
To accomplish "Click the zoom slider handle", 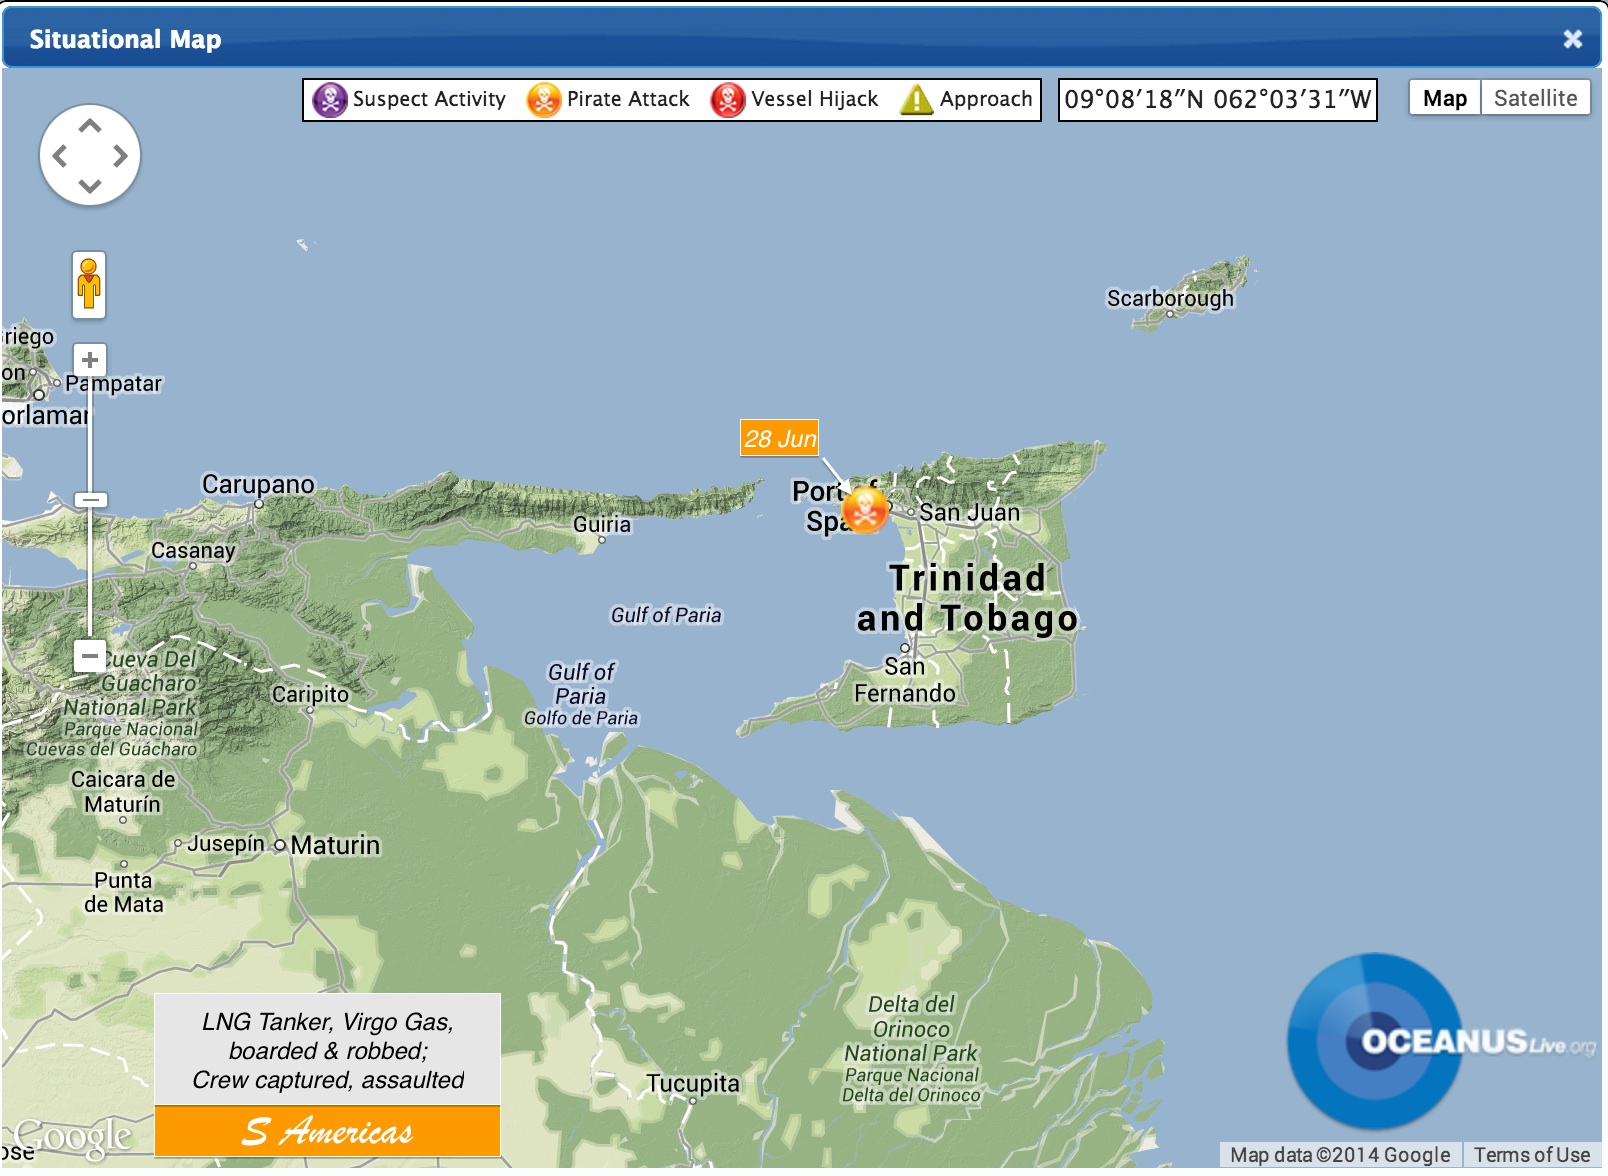I will (x=91, y=499).
